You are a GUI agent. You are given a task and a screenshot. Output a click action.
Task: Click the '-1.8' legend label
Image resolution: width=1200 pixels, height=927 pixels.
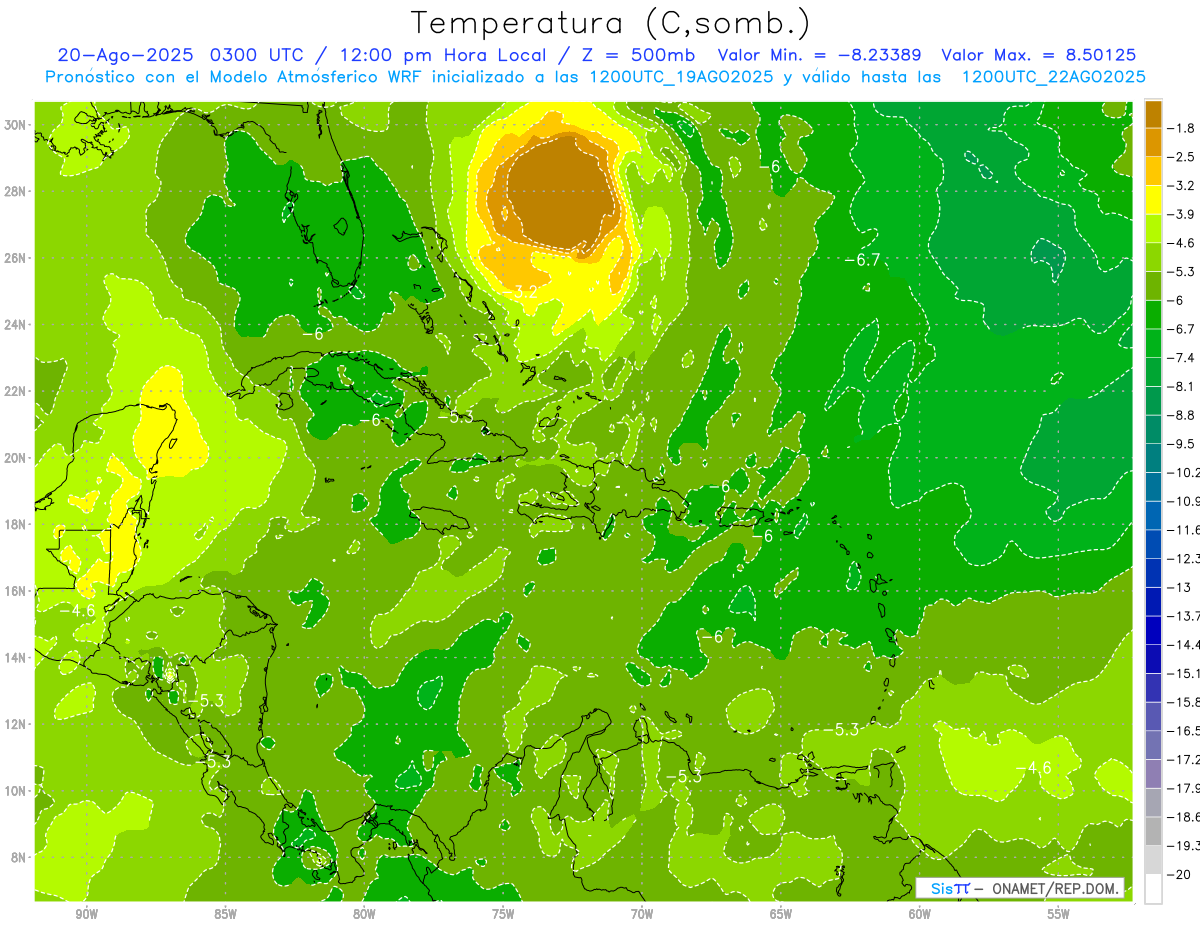tap(1181, 128)
